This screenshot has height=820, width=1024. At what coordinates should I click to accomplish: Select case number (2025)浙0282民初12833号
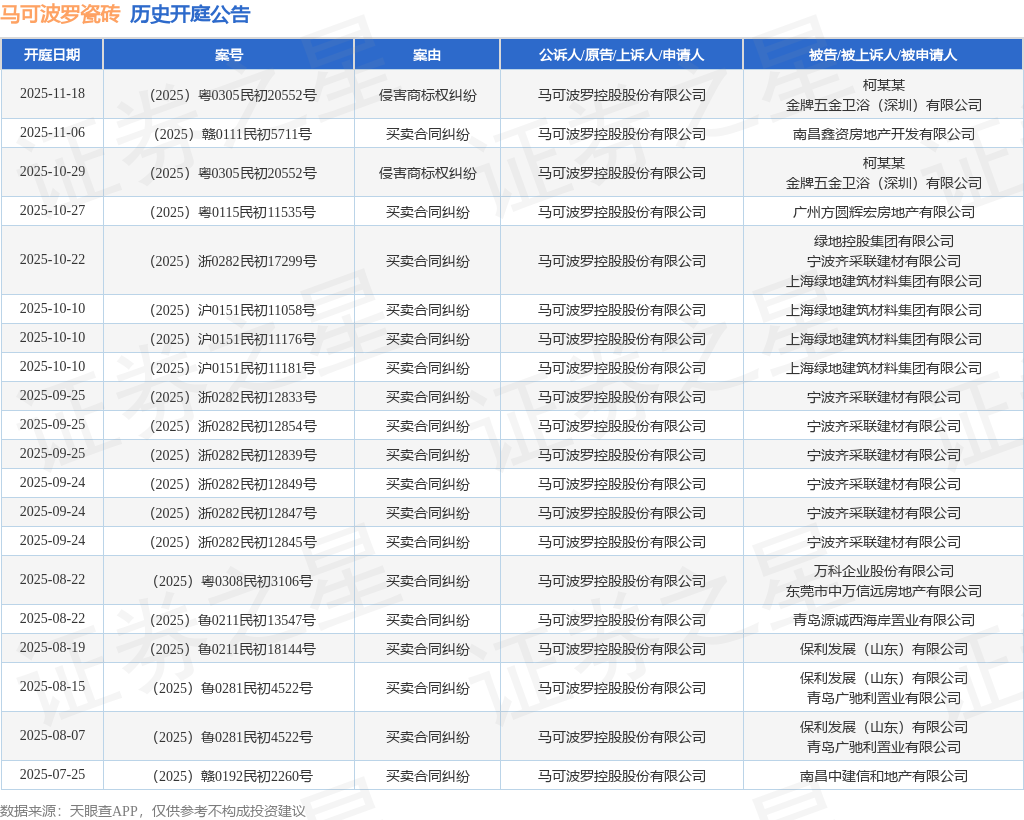click(232, 397)
